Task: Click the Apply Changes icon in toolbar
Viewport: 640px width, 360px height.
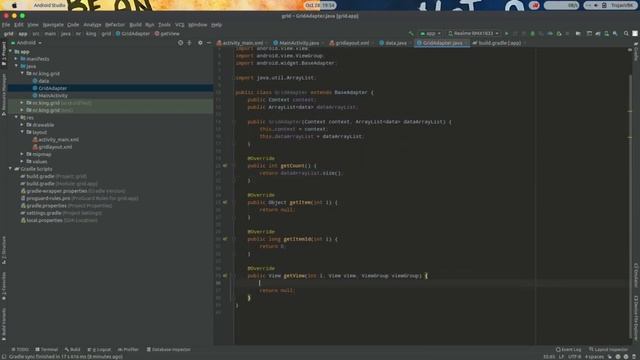Action: [x=515, y=33]
